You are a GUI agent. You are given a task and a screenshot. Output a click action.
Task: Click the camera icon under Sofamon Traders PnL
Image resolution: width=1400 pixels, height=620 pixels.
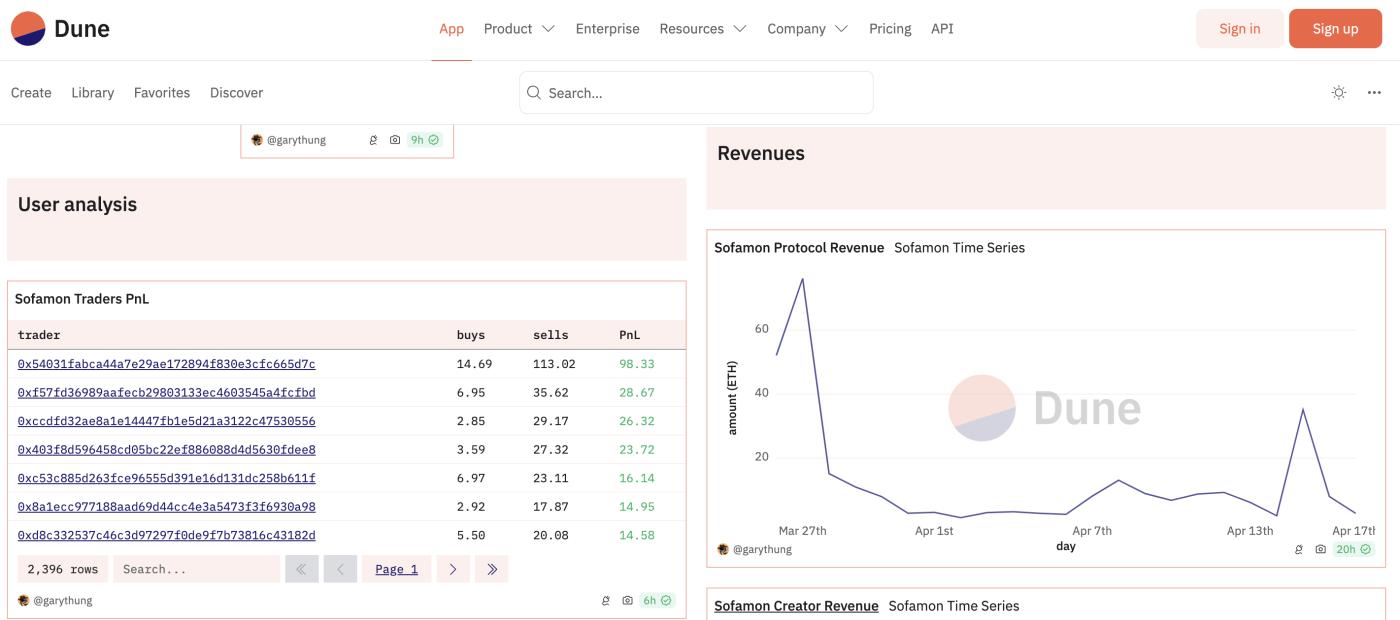[627, 601]
